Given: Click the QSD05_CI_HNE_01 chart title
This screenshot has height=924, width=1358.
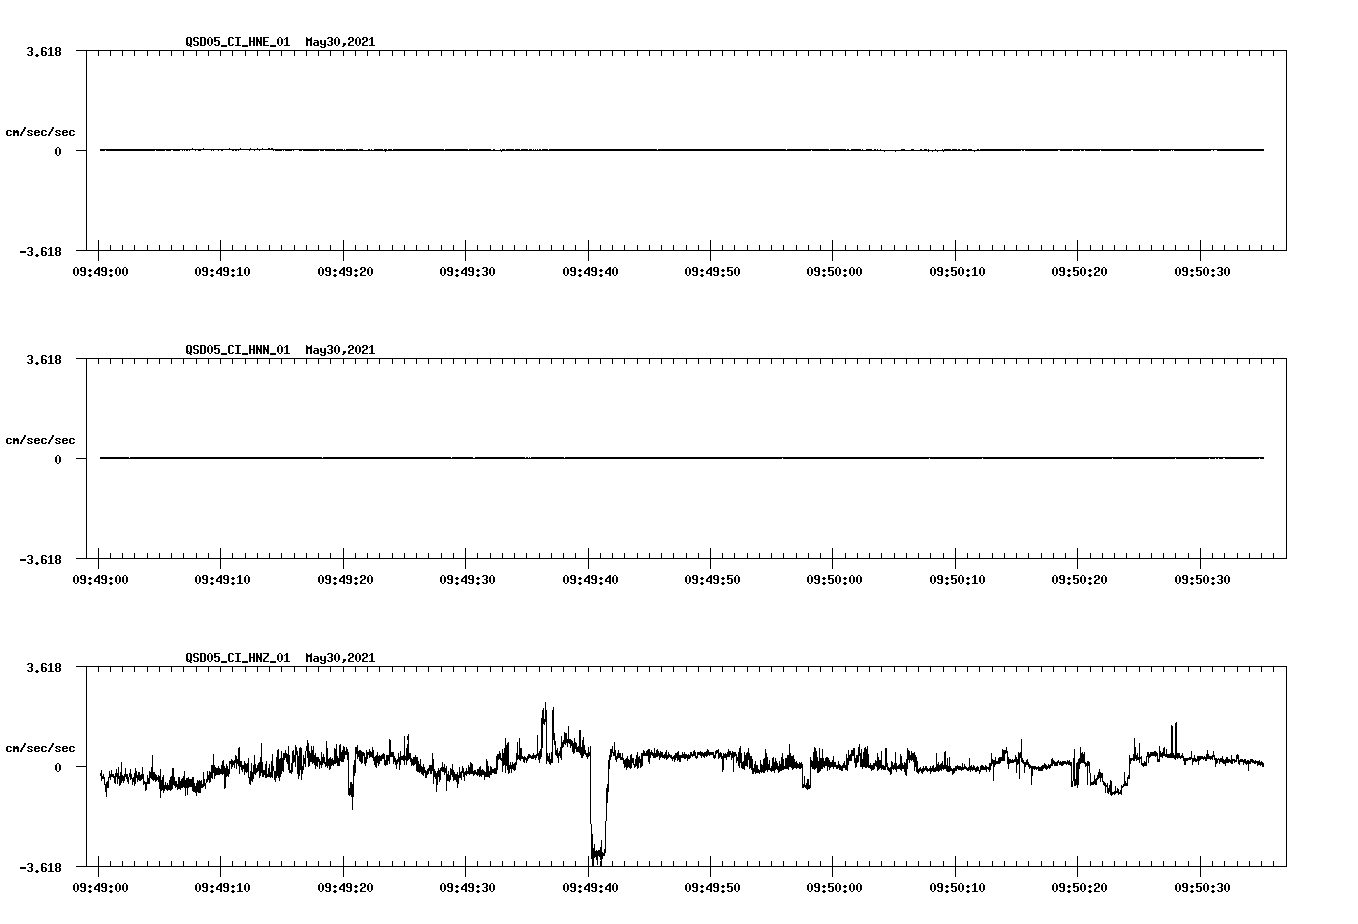Looking at the screenshot, I should coord(280,42).
